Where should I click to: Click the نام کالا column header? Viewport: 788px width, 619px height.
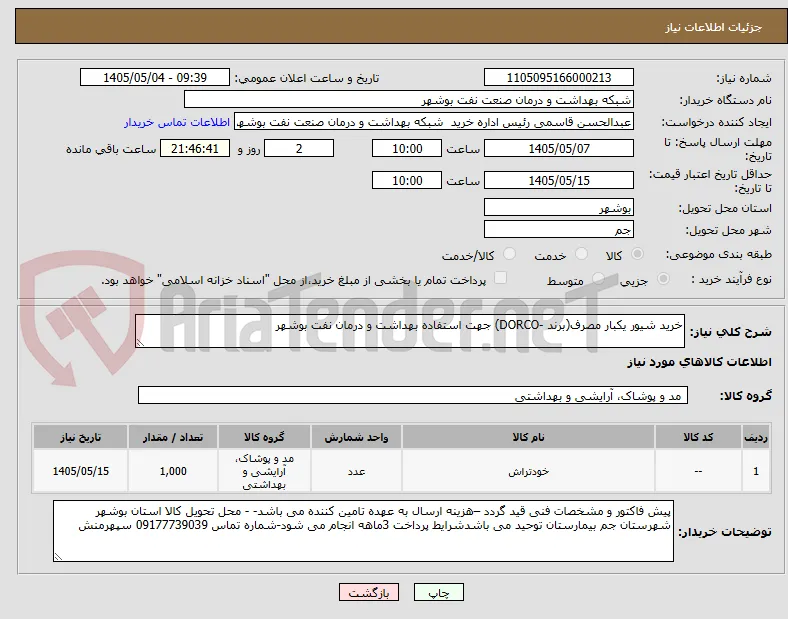528,437
